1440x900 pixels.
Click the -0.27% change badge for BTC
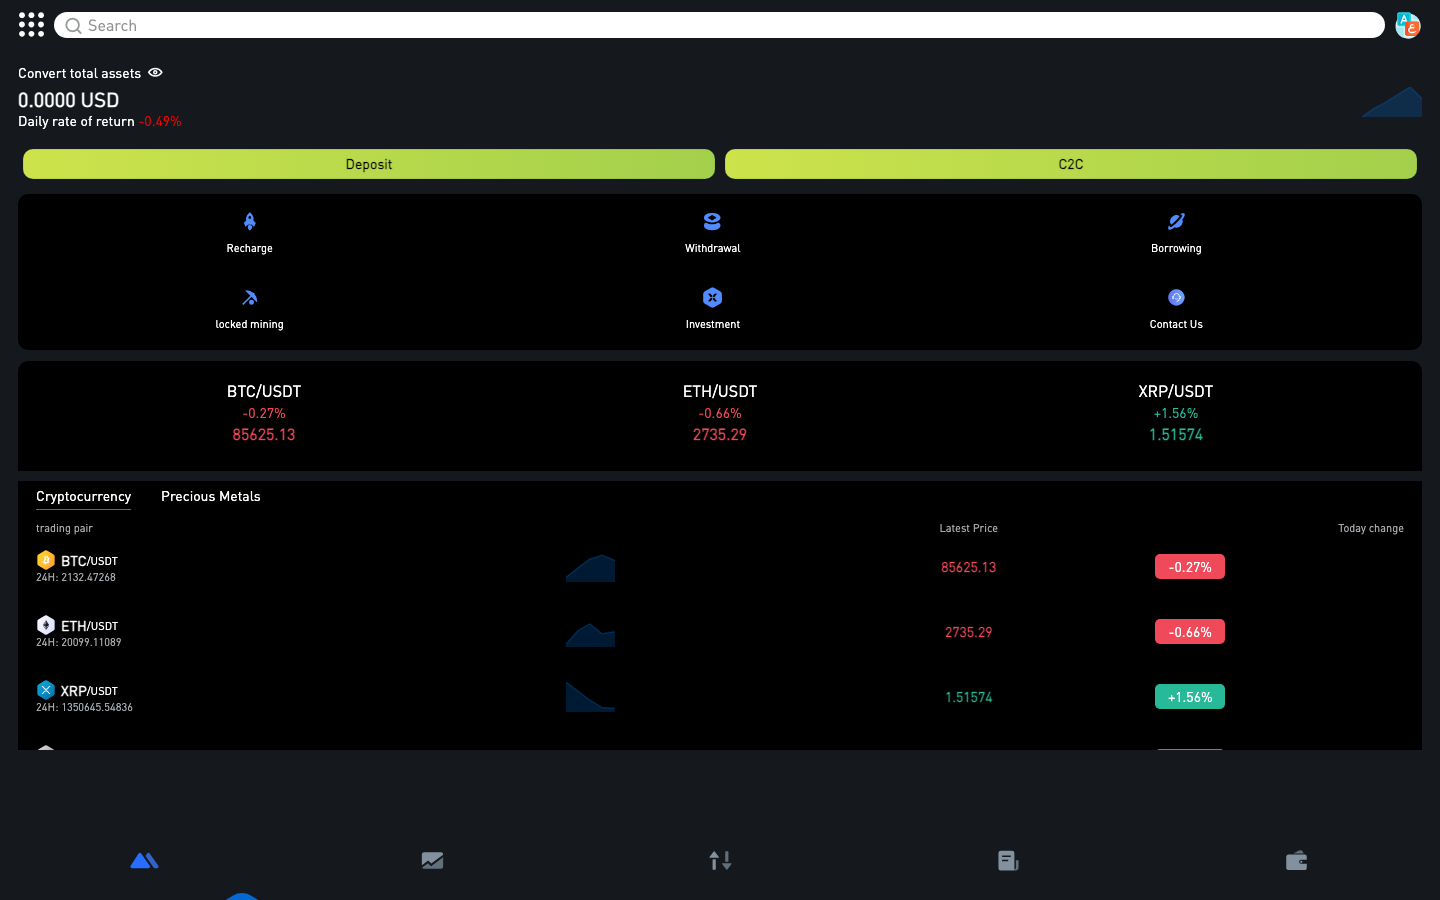click(1190, 567)
